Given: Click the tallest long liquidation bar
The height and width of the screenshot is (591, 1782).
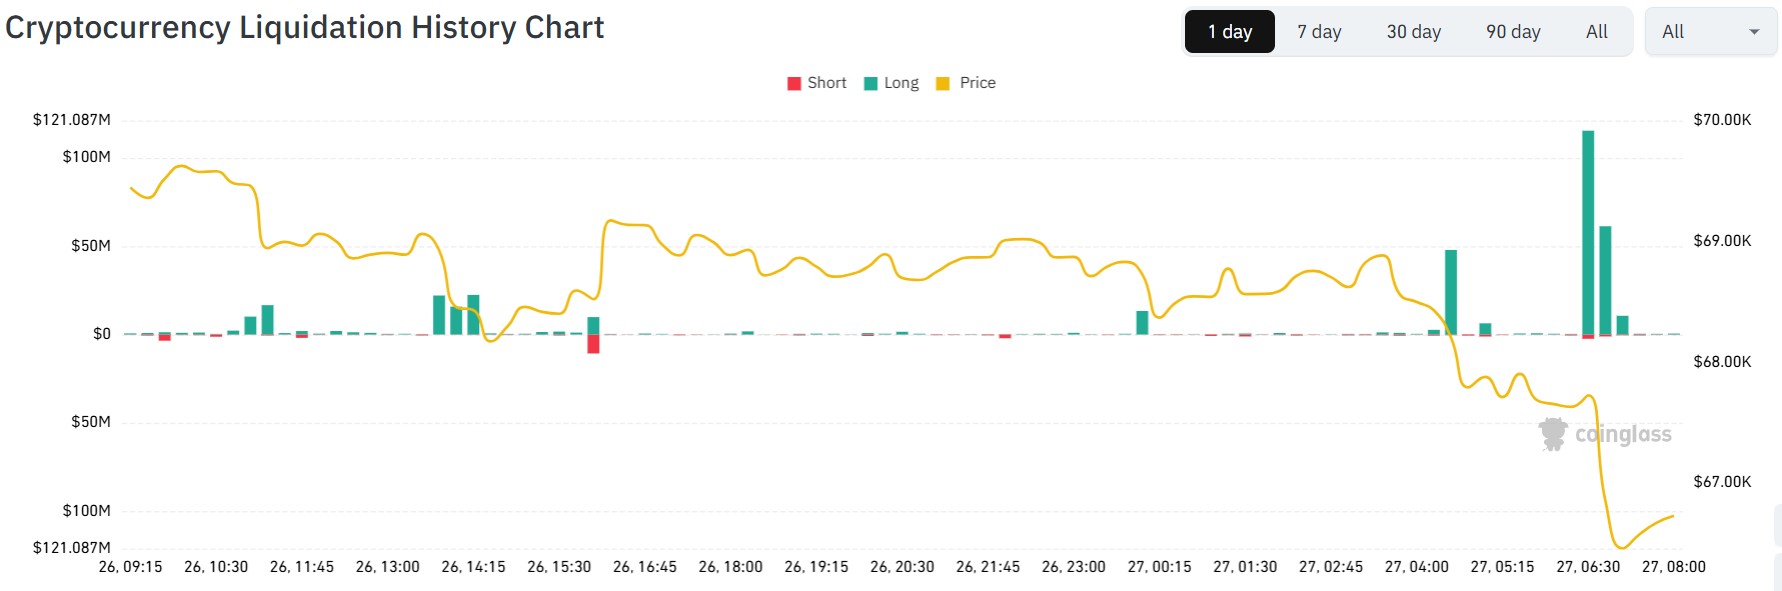Looking at the screenshot, I should pyautogui.click(x=1588, y=230).
